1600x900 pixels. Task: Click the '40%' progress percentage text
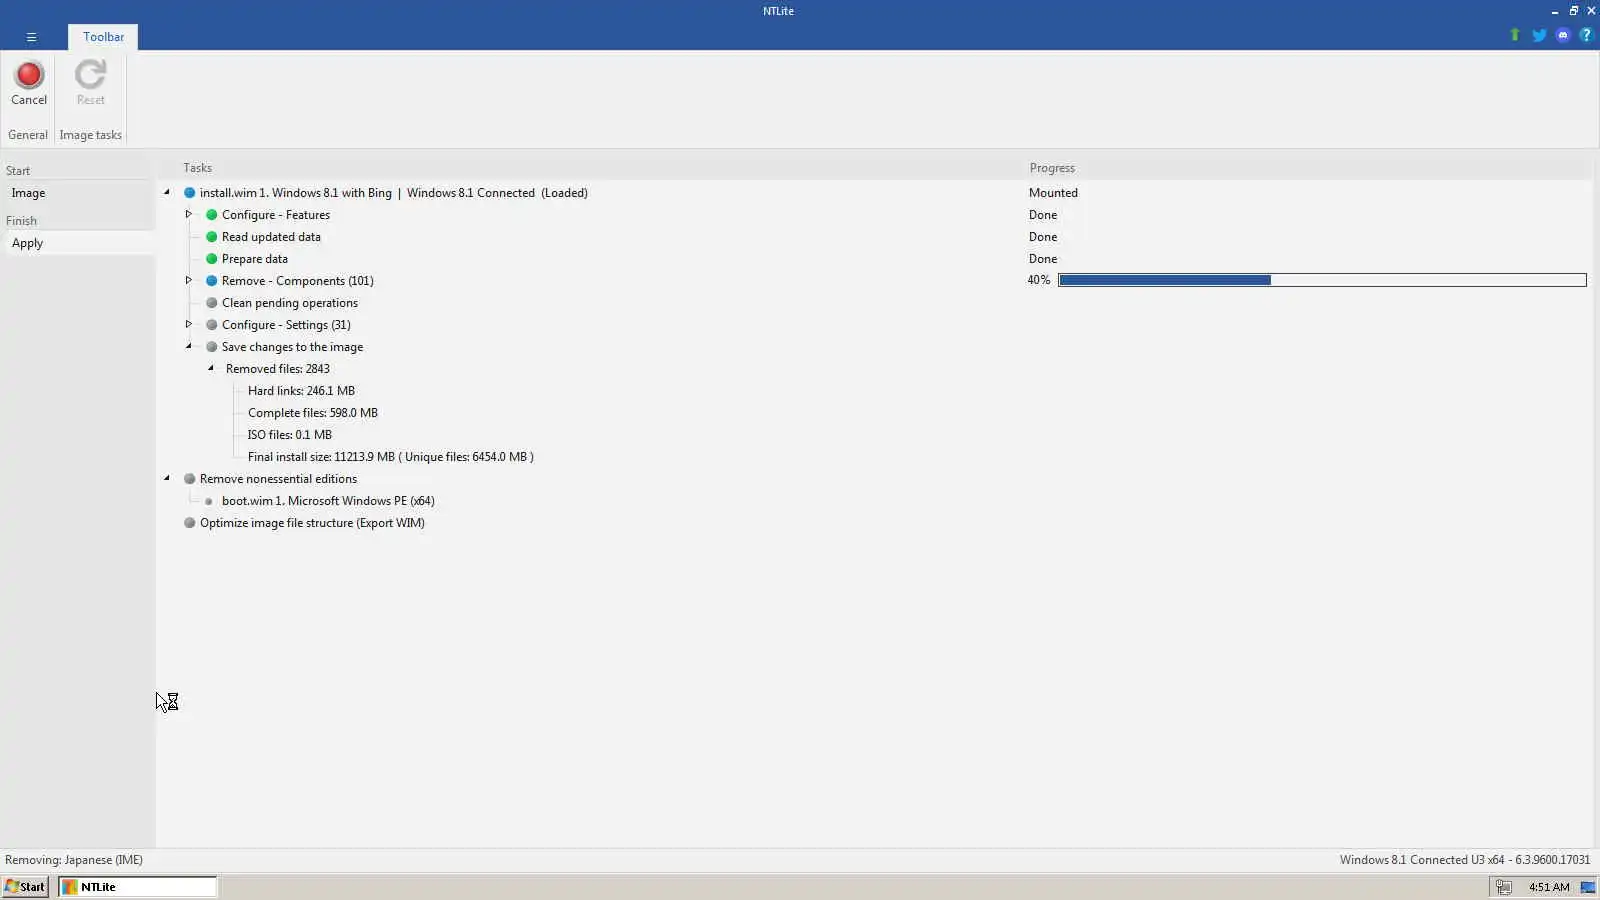click(x=1039, y=280)
